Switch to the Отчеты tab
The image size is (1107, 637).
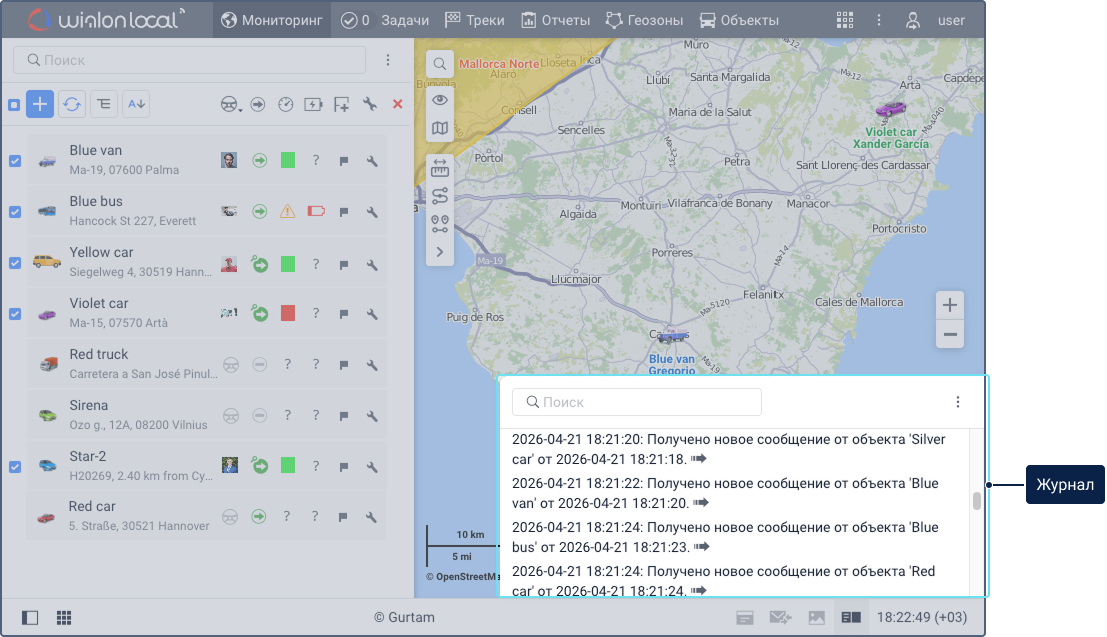tap(555, 20)
